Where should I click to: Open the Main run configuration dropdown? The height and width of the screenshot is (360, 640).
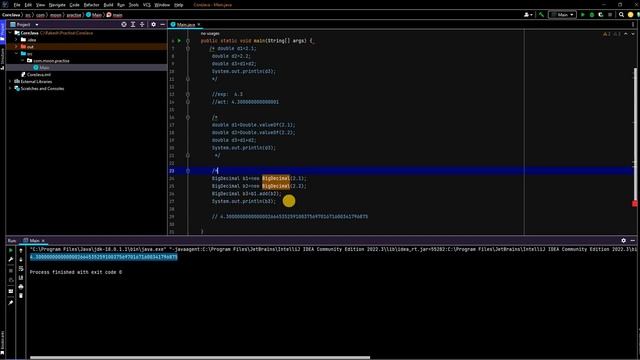562,15
